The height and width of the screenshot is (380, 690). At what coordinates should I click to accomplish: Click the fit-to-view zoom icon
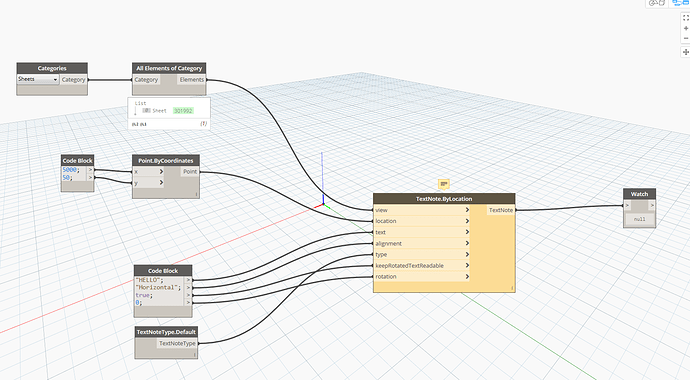(x=686, y=18)
